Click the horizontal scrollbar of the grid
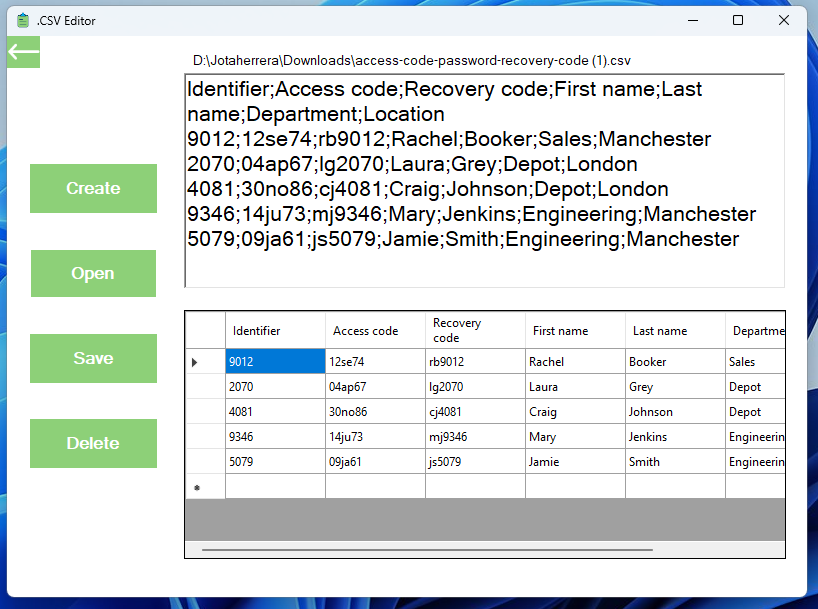The image size is (818, 609). pos(427,550)
